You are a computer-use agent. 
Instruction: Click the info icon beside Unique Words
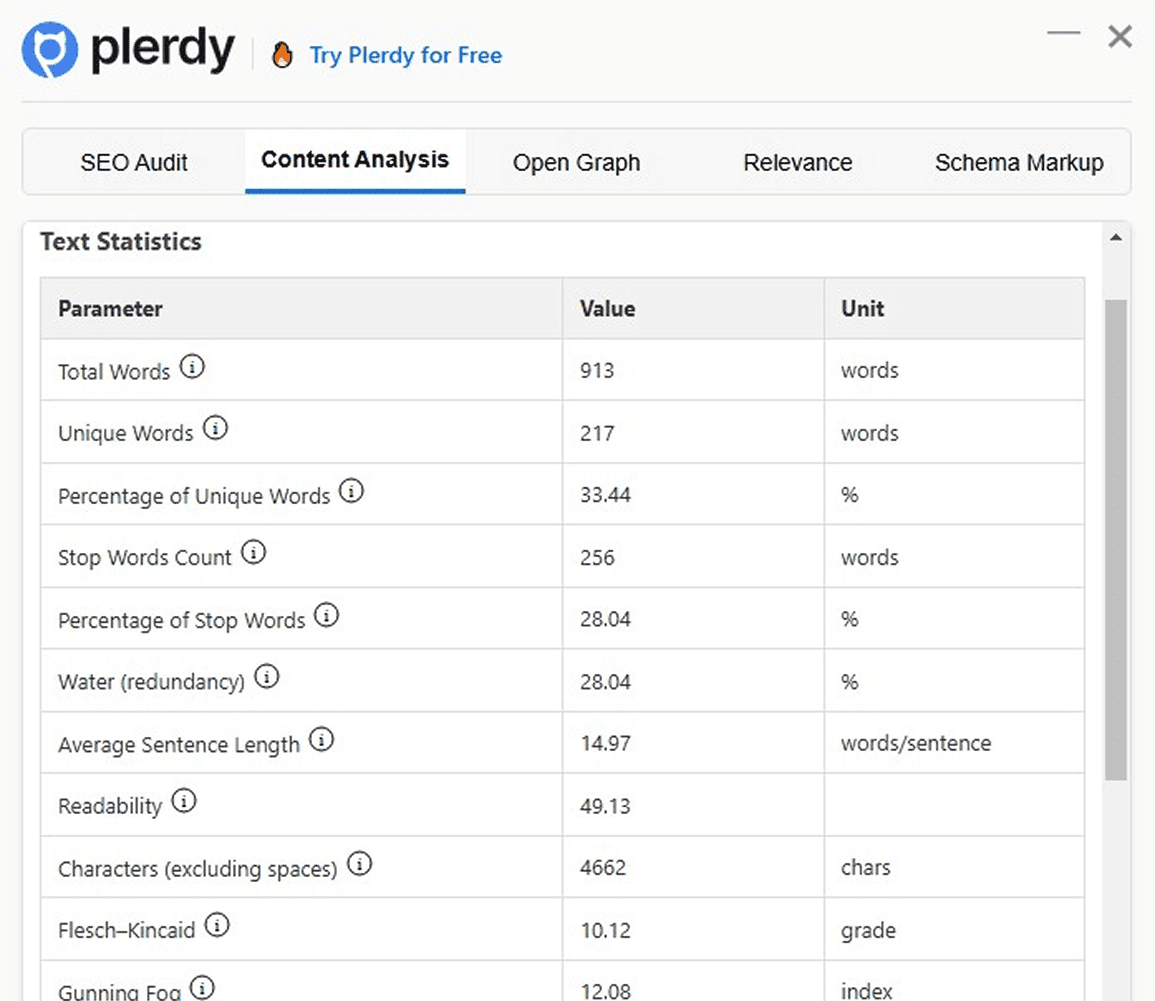(215, 430)
